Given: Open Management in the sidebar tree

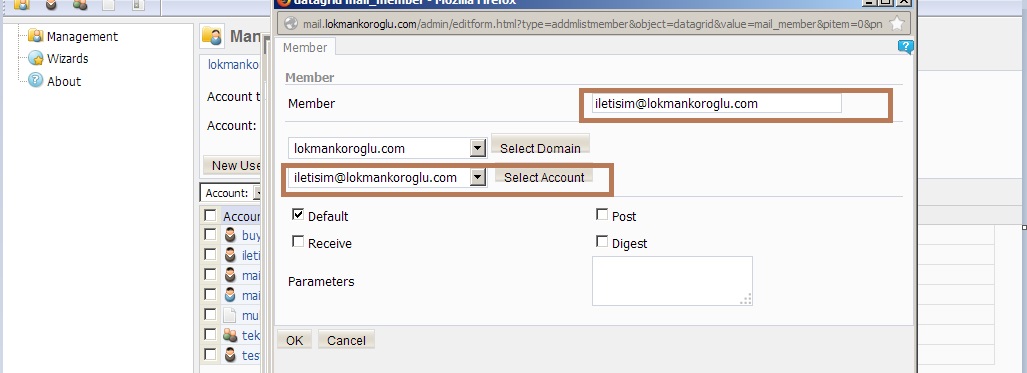Looking at the screenshot, I should click(x=82, y=37).
